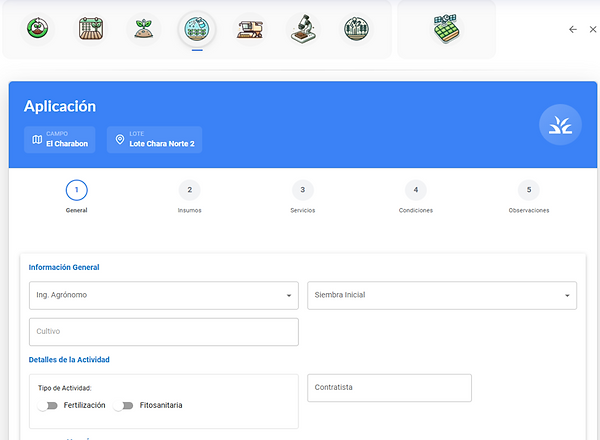Click the Aplicación title
Image resolution: width=600 pixels, height=440 pixels.
[60, 106]
